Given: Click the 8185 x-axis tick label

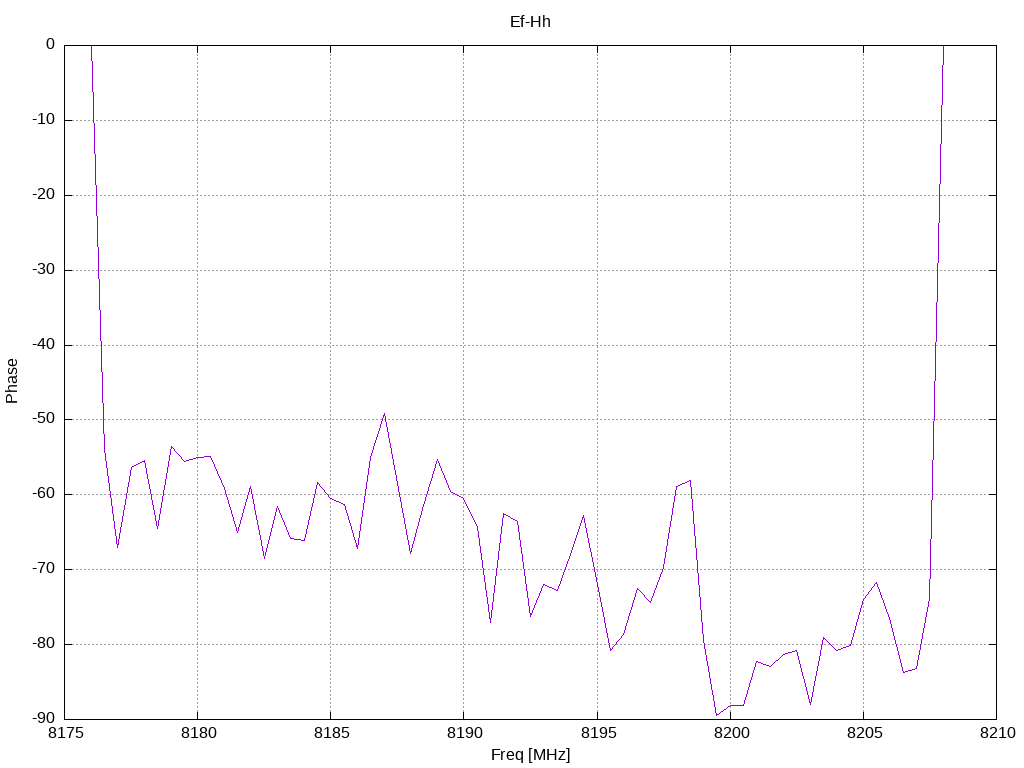Looking at the screenshot, I should pos(331,733).
